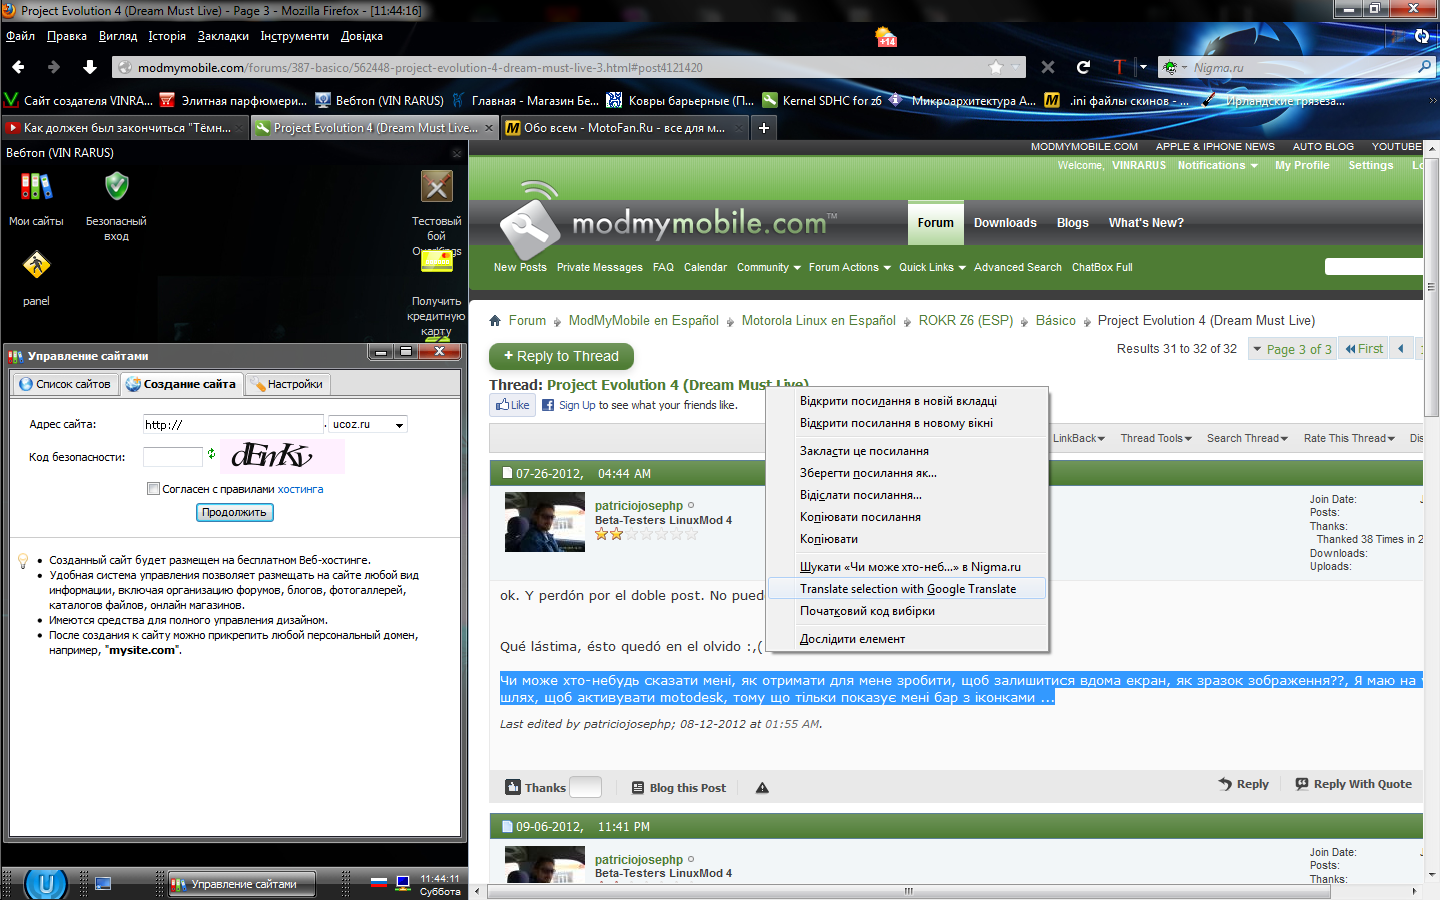The image size is (1440, 900).
Task: Click 'Управление сайтами' taskbar button
Action: pyautogui.click(x=241, y=884)
